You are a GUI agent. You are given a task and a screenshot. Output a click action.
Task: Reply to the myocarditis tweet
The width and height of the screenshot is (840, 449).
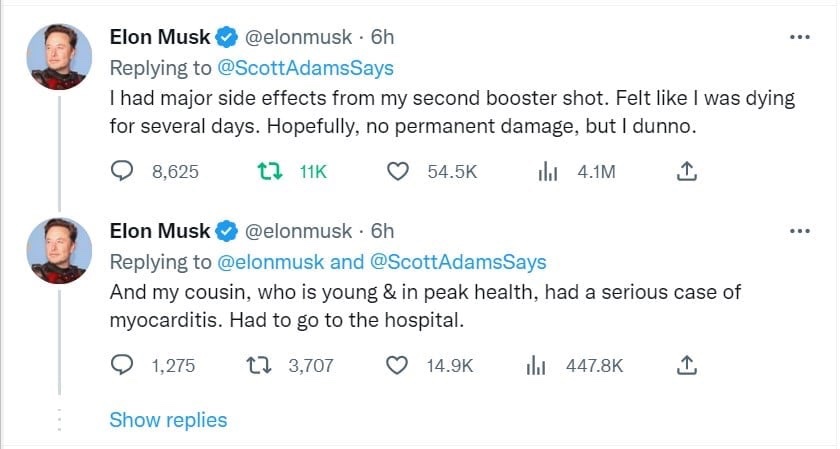122,366
